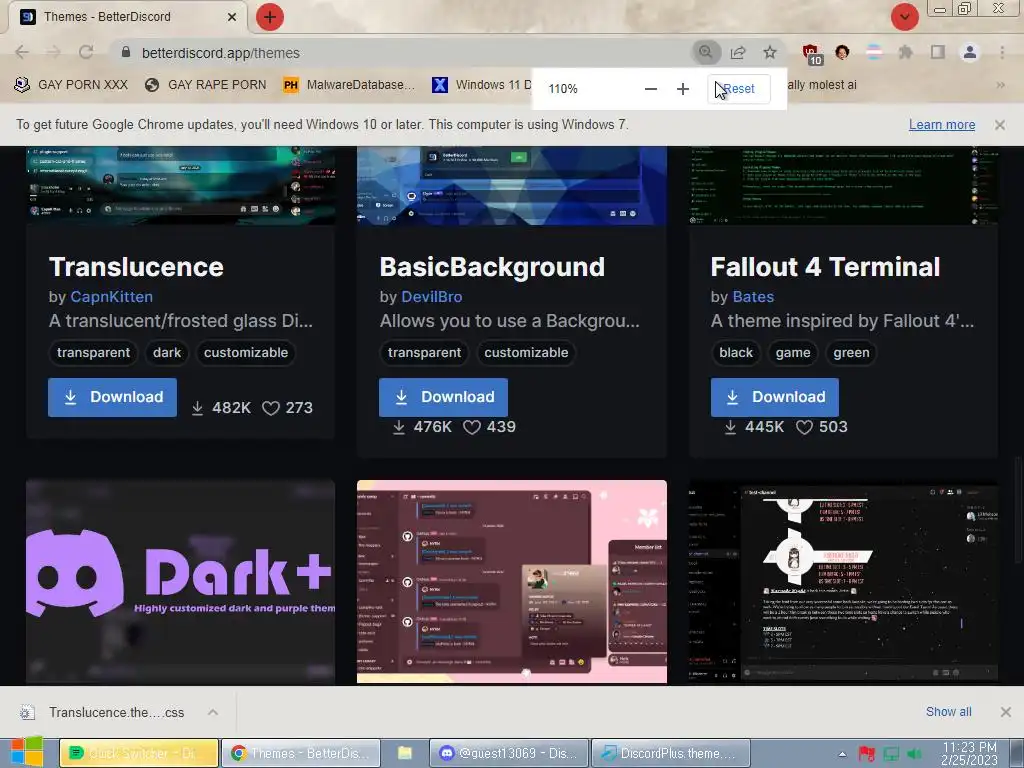Share this page via the share icon
The image size is (1024, 768).
[738, 52]
